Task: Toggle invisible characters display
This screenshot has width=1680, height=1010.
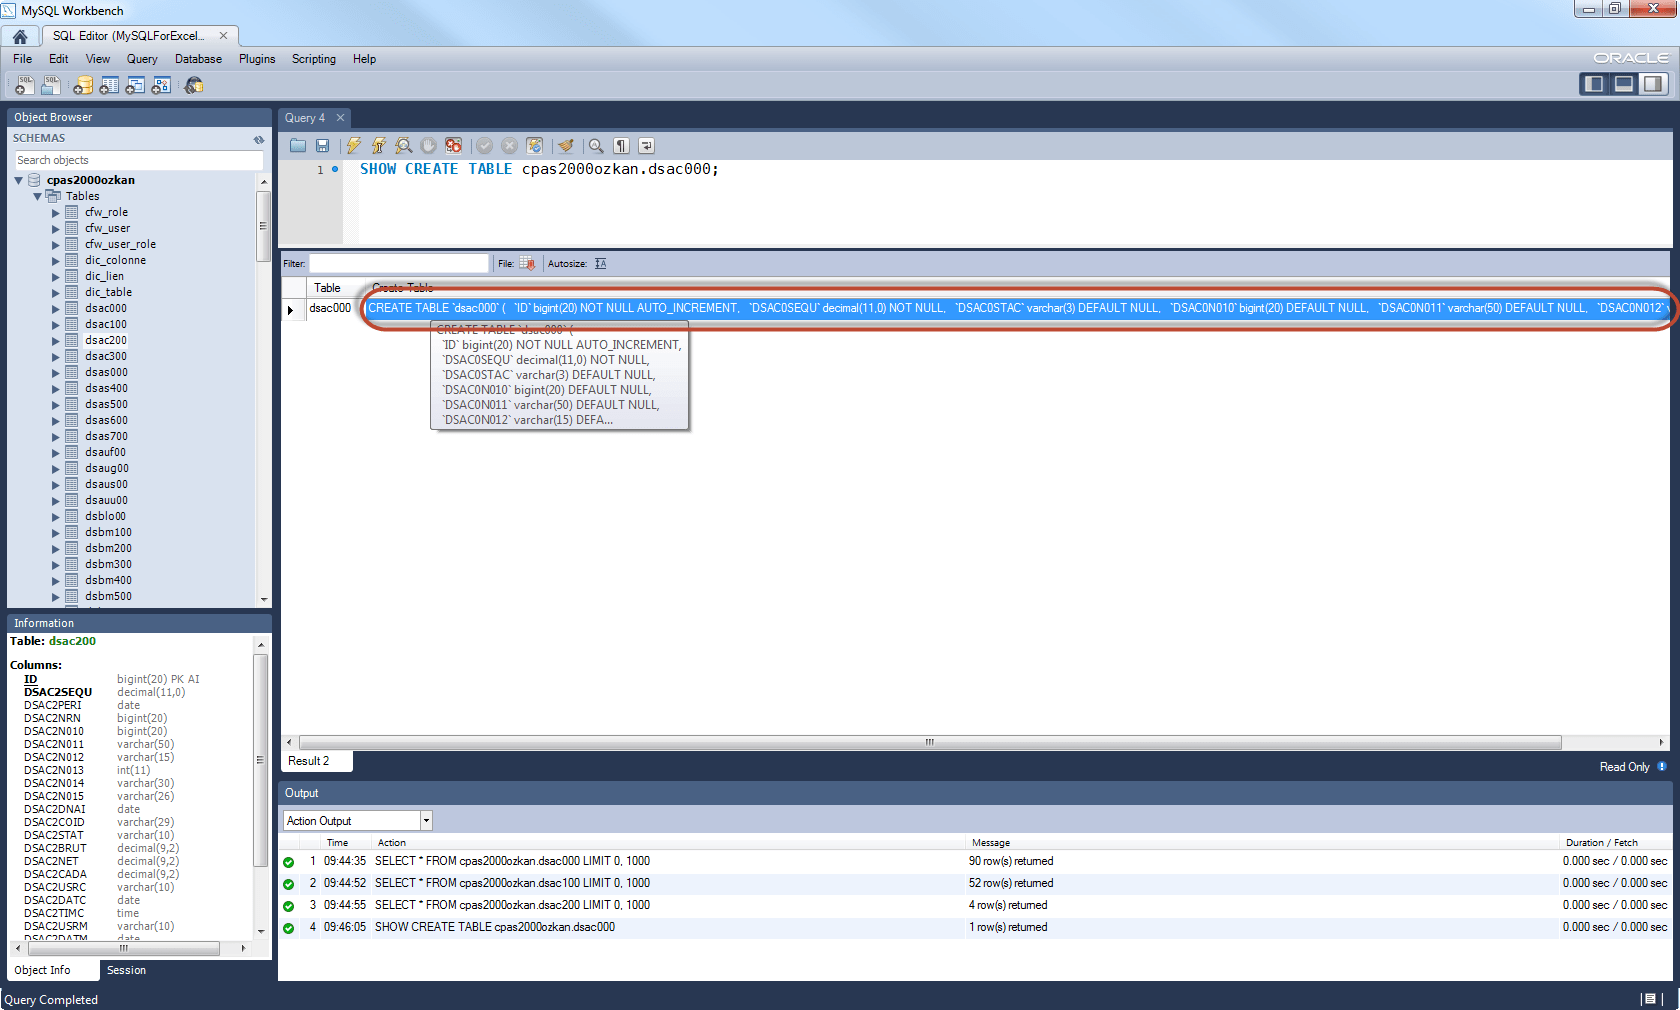Action: (x=621, y=146)
